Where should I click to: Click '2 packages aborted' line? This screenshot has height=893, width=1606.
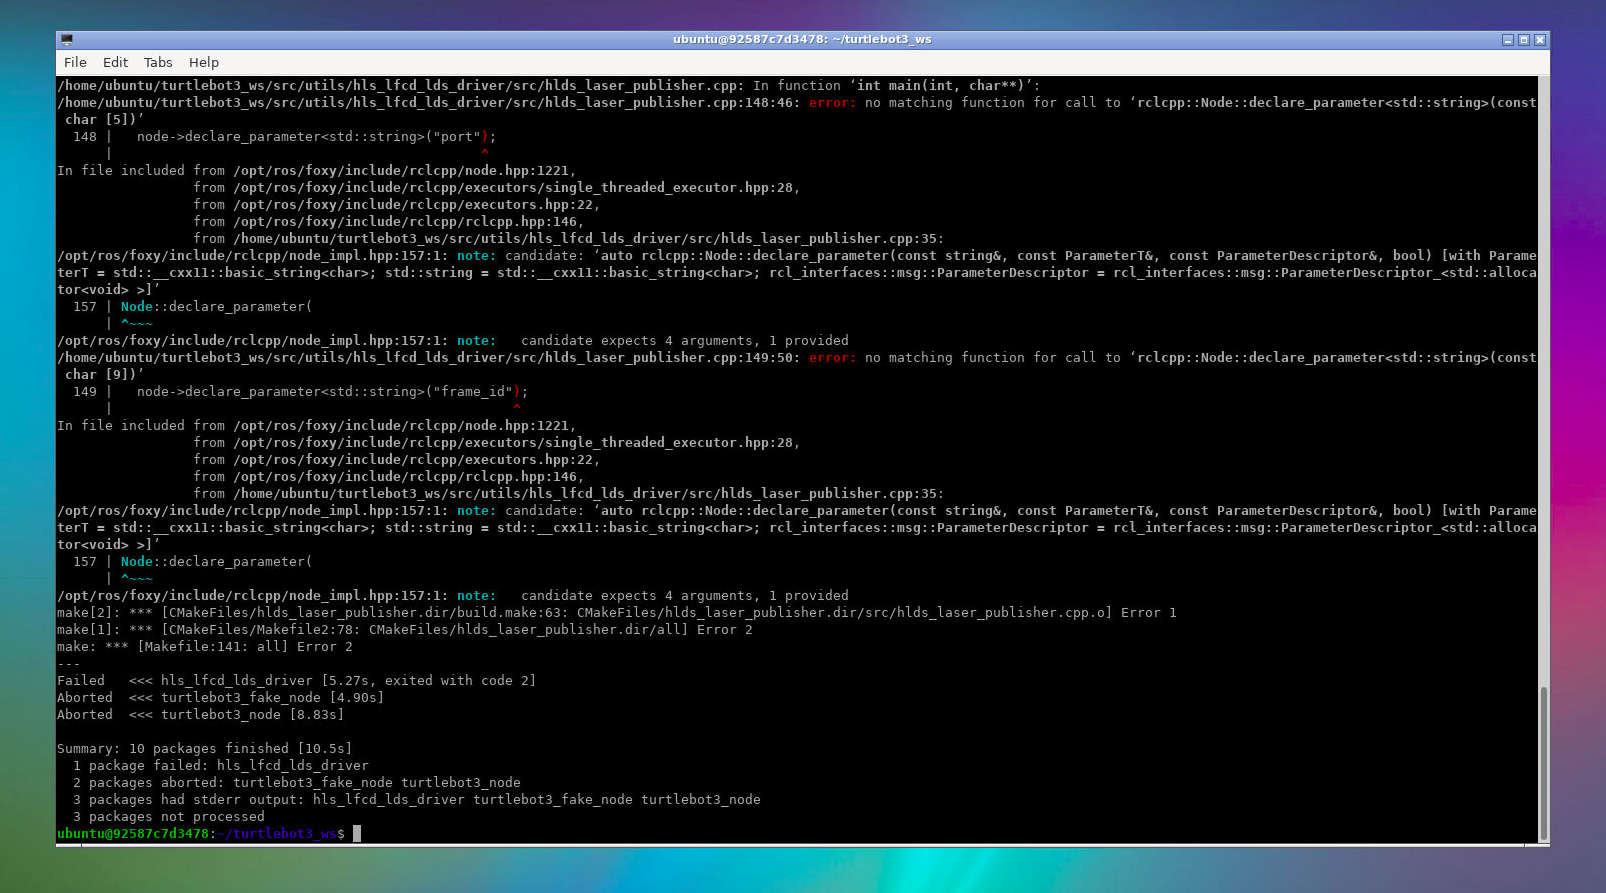tap(296, 783)
